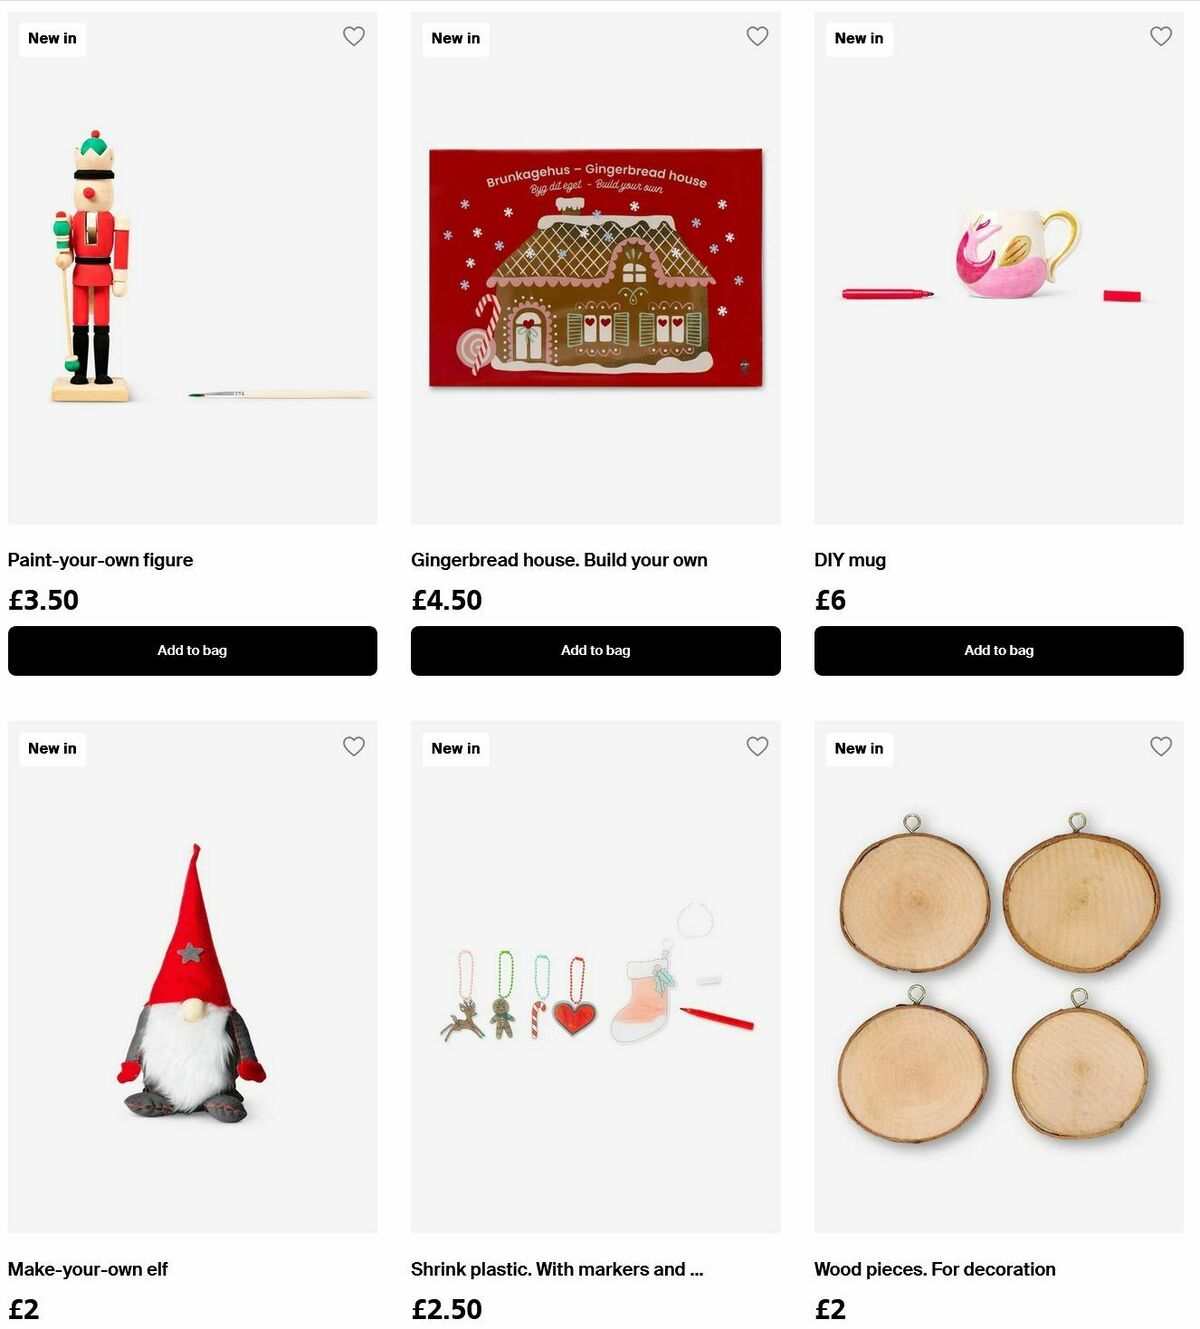Open the red-hat elf product image

[x=192, y=977]
